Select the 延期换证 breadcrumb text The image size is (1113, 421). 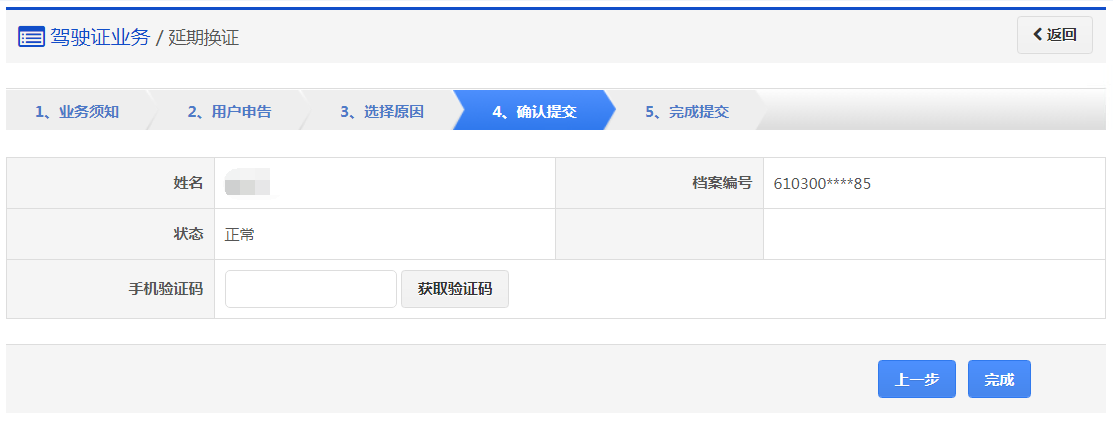click(x=204, y=38)
